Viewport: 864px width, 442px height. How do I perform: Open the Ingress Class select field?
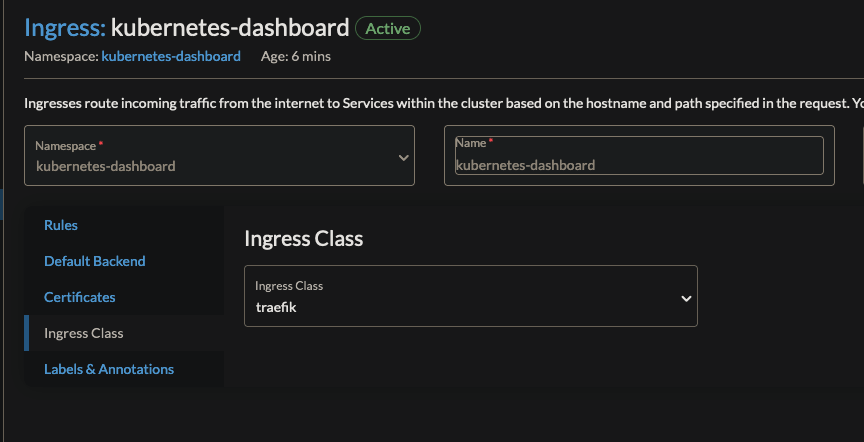point(470,296)
